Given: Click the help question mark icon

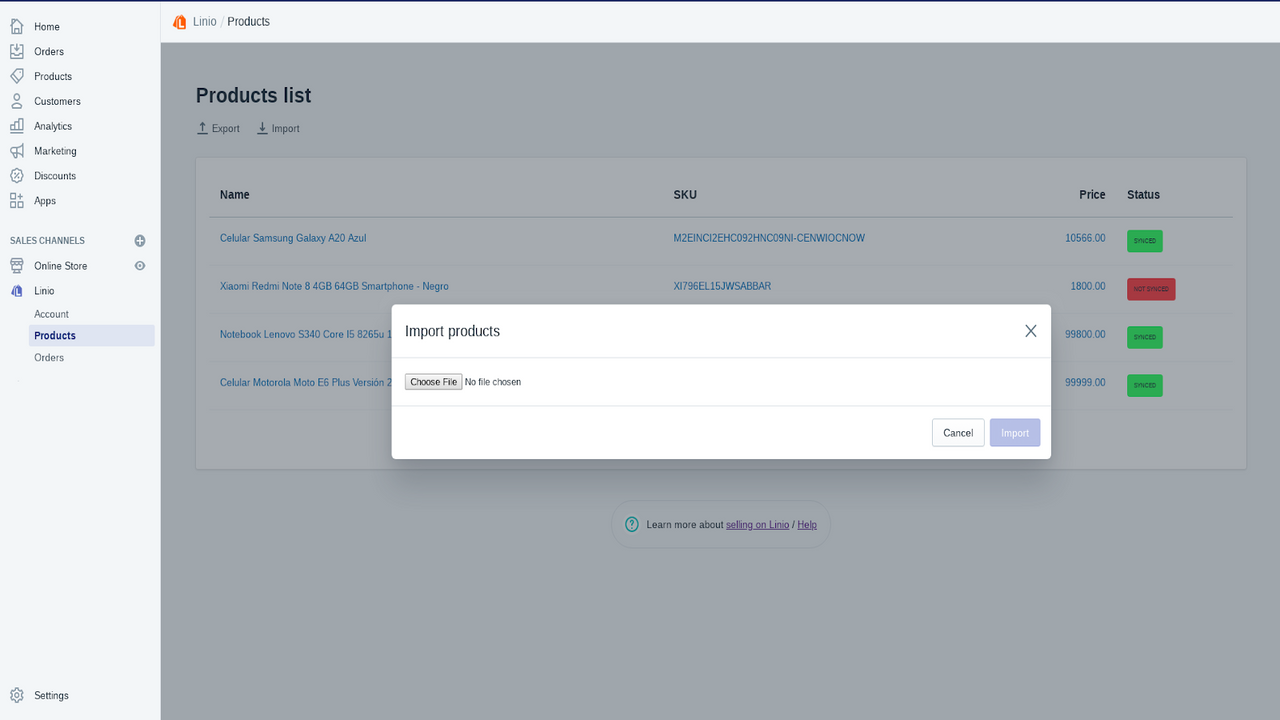Looking at the screenshot, I should click(x=632, y=524).
